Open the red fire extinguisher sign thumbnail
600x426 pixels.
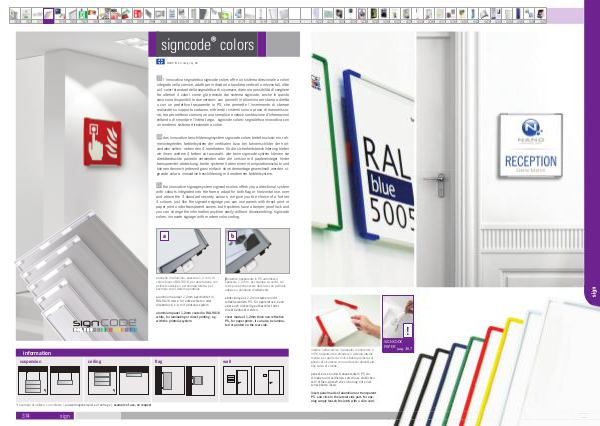pos(137,15)
